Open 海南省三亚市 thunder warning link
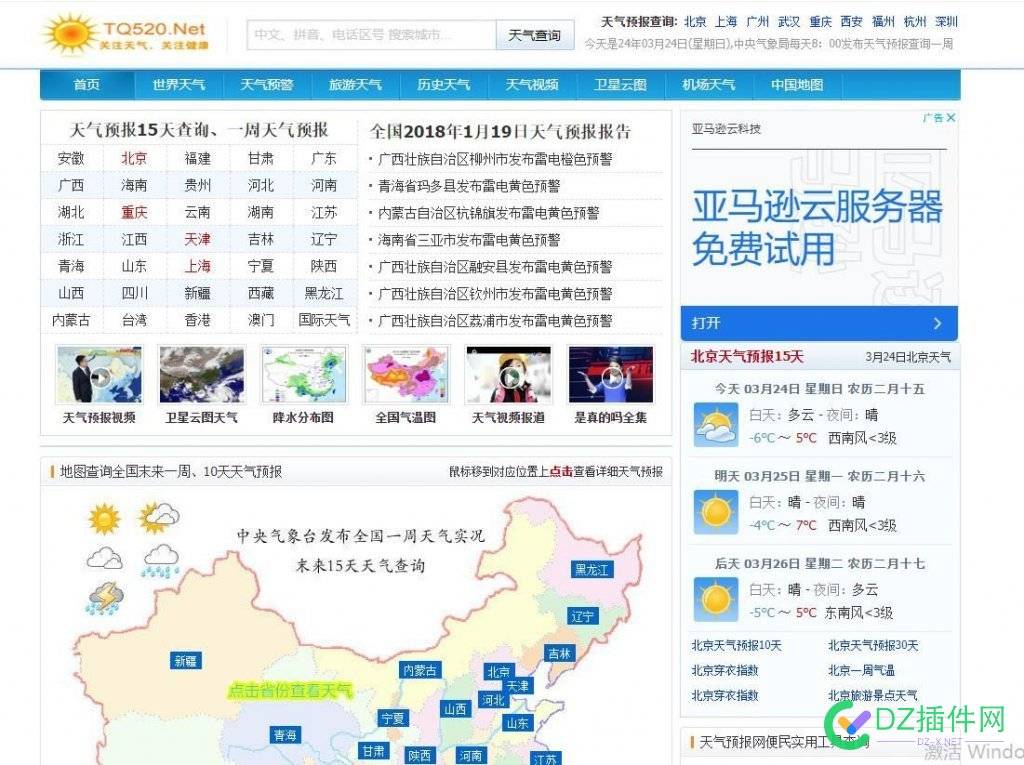Viewport: 1024px width, 765px height. click(469, 240)
